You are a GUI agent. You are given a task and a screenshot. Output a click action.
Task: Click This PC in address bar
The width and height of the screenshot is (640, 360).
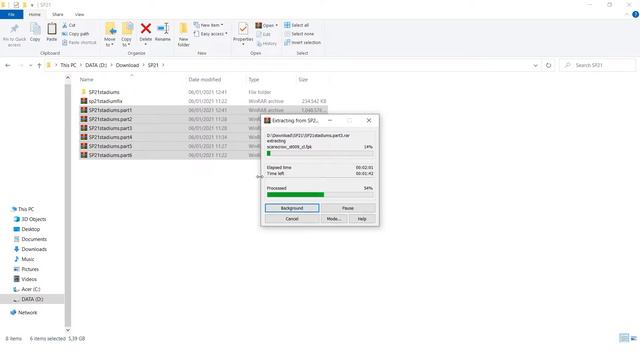tap(68, 65)
